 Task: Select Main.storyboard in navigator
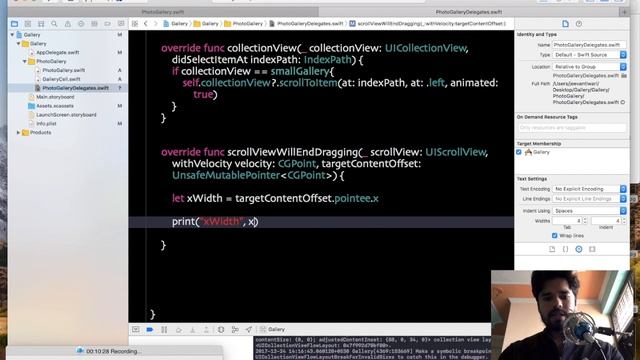[x=55, y=97]
